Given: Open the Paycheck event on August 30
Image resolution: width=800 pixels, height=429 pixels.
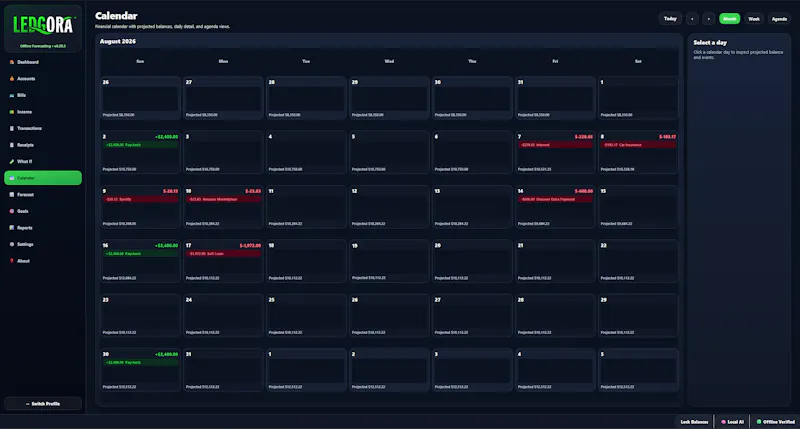Looking at the screenshot, I should pyautogui.click(x=140, y=362).
